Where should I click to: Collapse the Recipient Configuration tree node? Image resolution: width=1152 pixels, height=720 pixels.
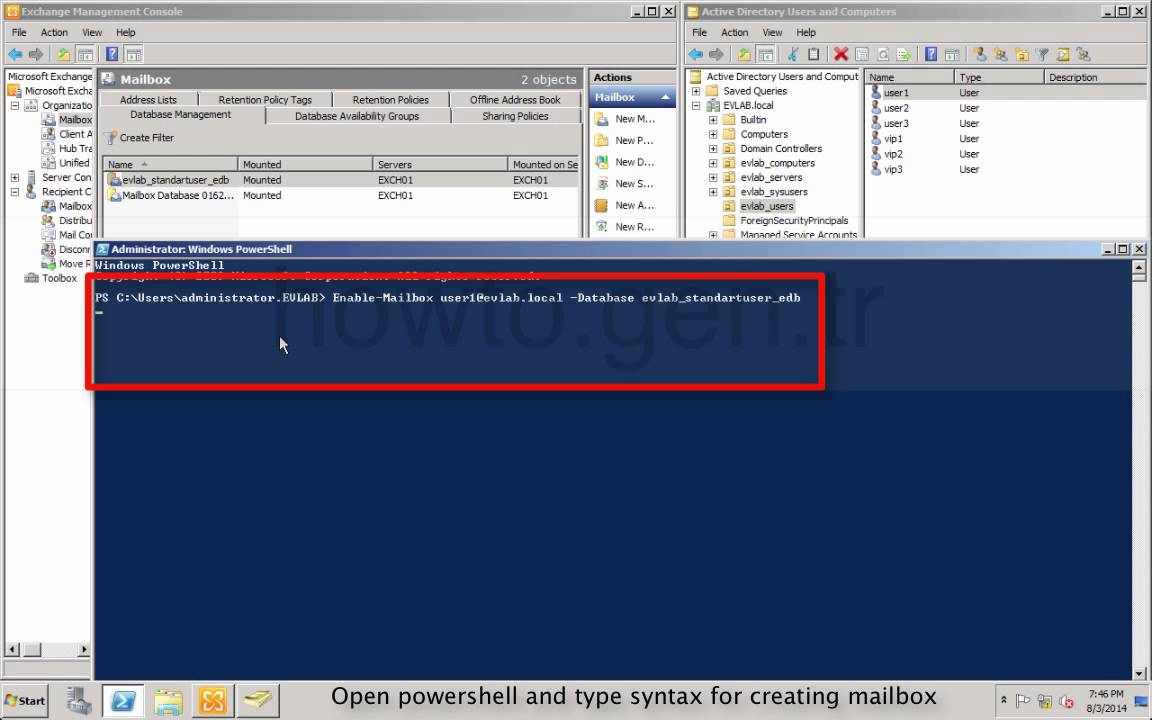[x=15, y=192]
